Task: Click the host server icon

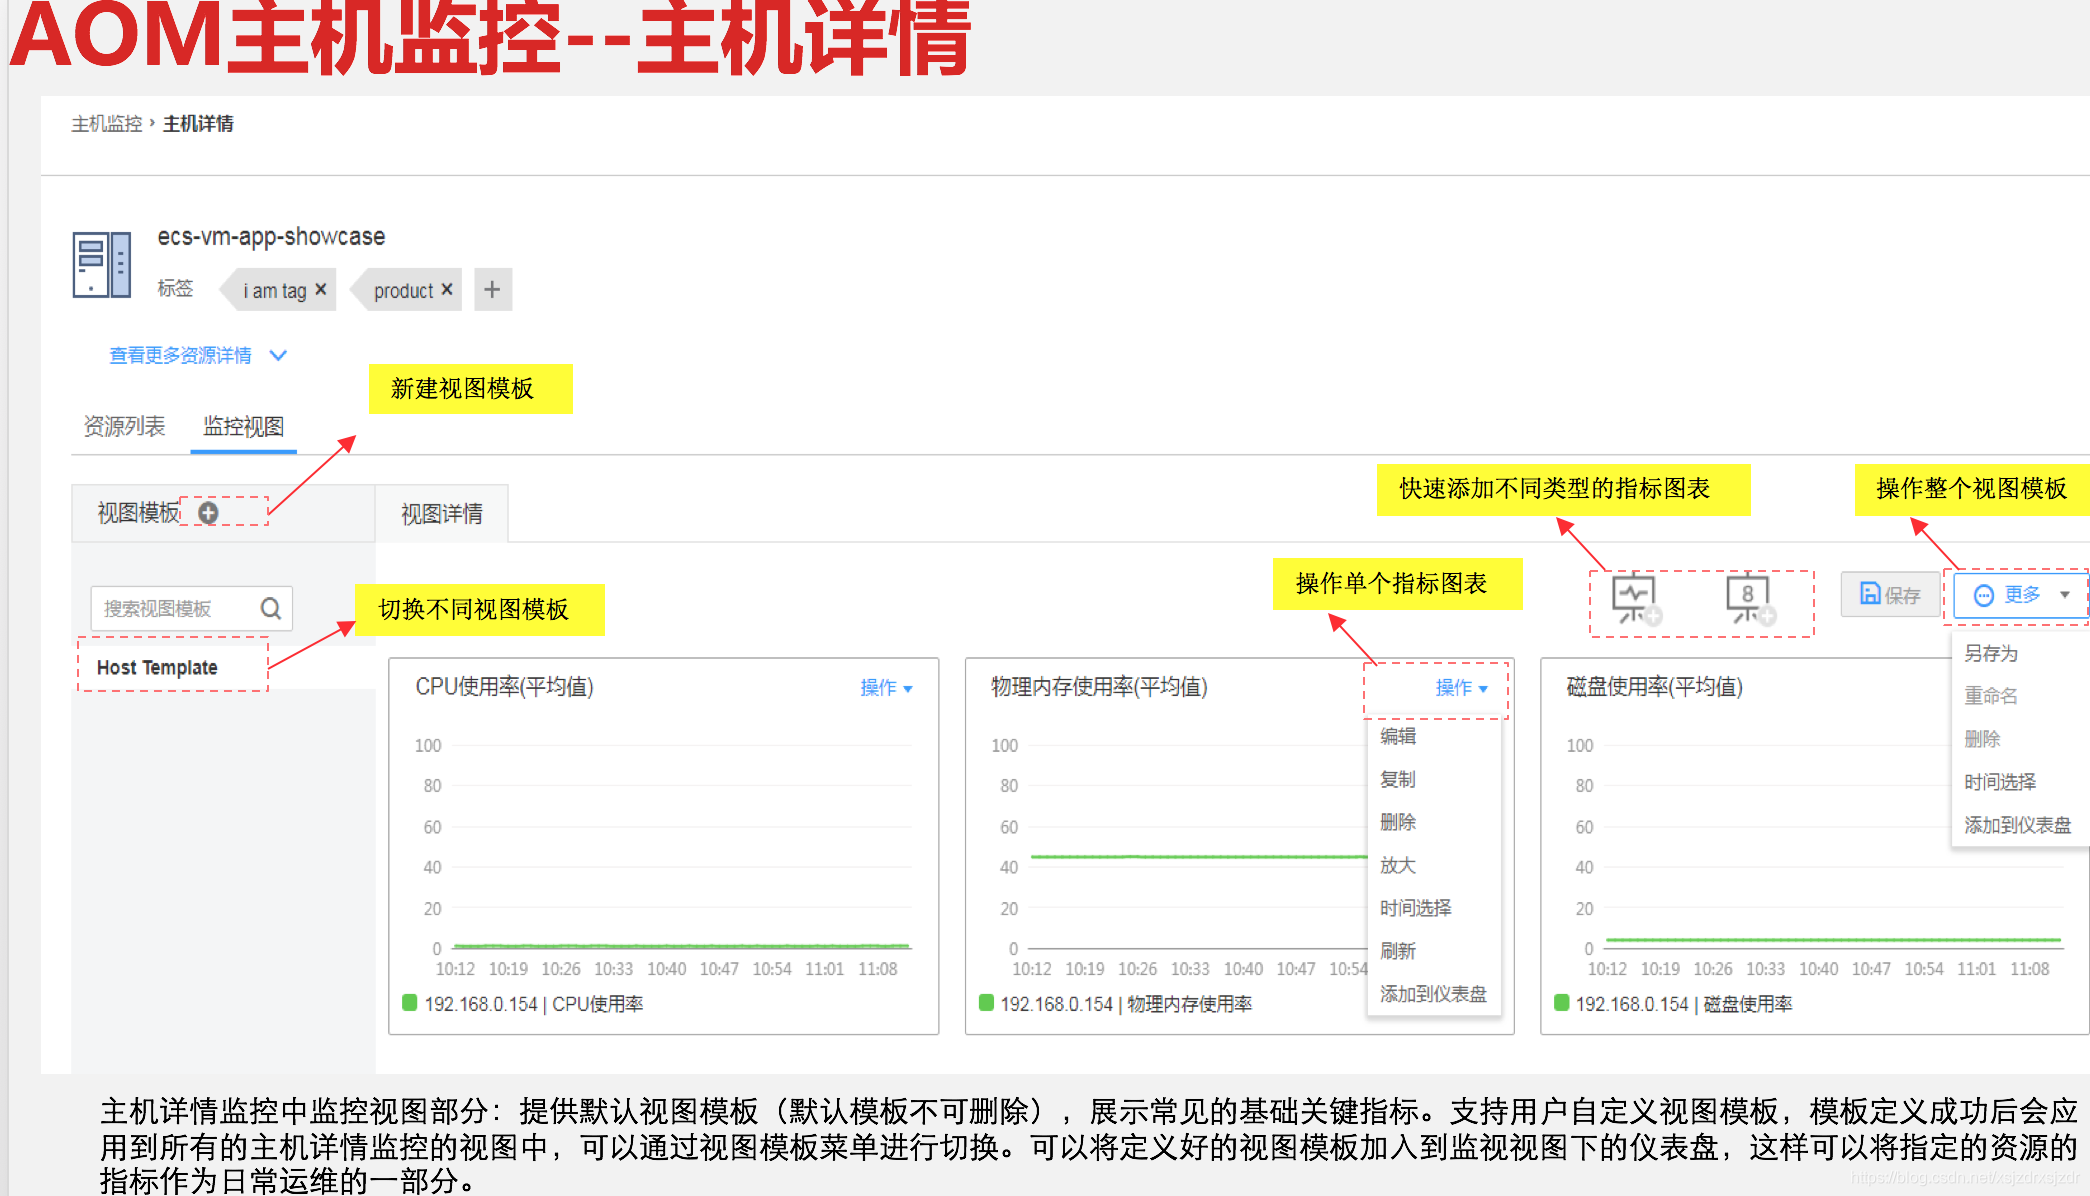Action: click(101, 265)
